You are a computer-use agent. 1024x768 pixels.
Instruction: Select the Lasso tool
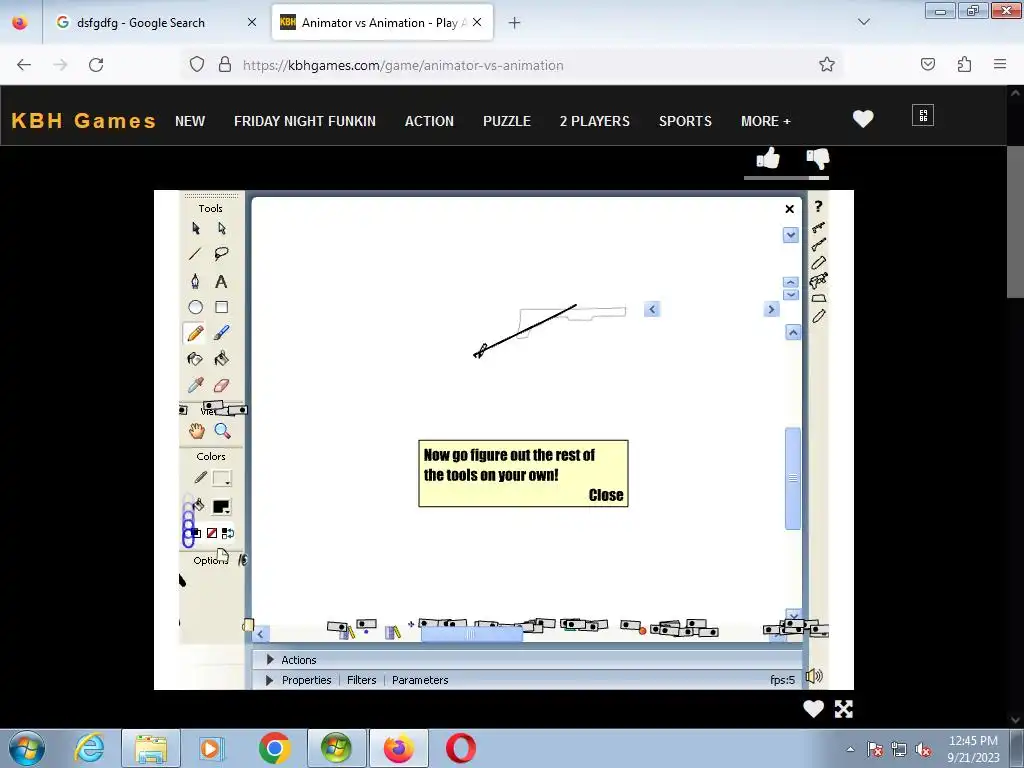(x=221, y=254)
